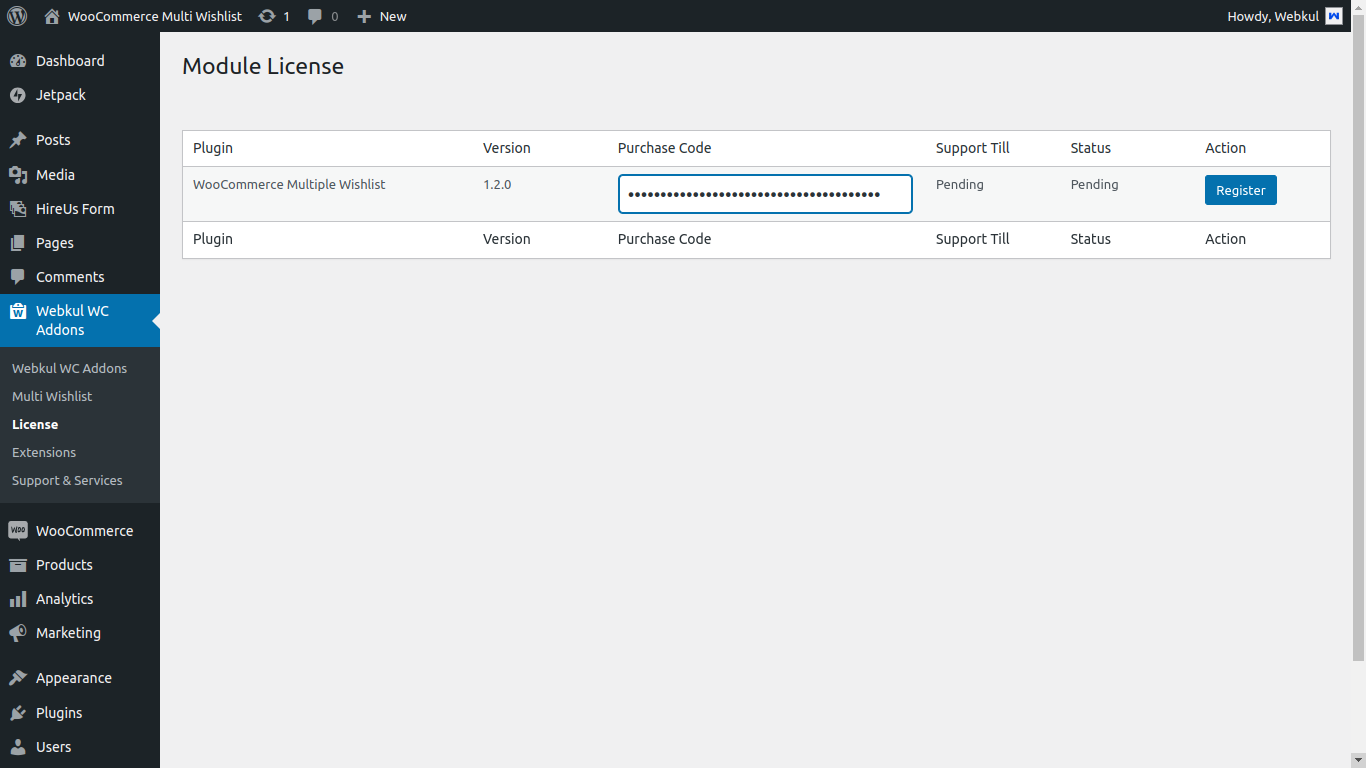Screen dimensions: 1366x768
Task: Click New in the admin toolbar
Action: 381,16
